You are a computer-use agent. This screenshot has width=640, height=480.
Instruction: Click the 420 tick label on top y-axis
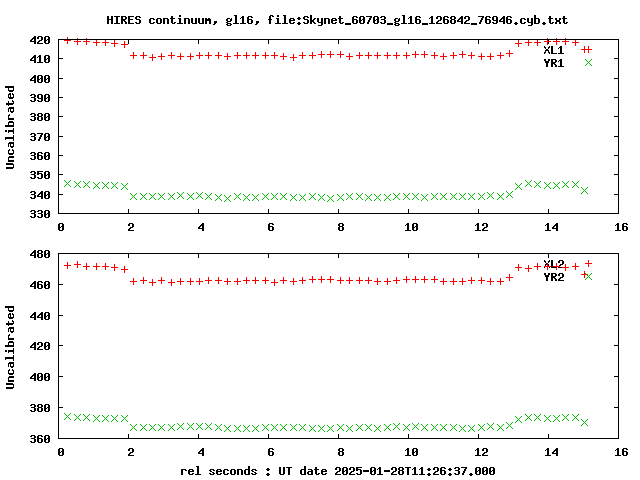pos(40,40)
